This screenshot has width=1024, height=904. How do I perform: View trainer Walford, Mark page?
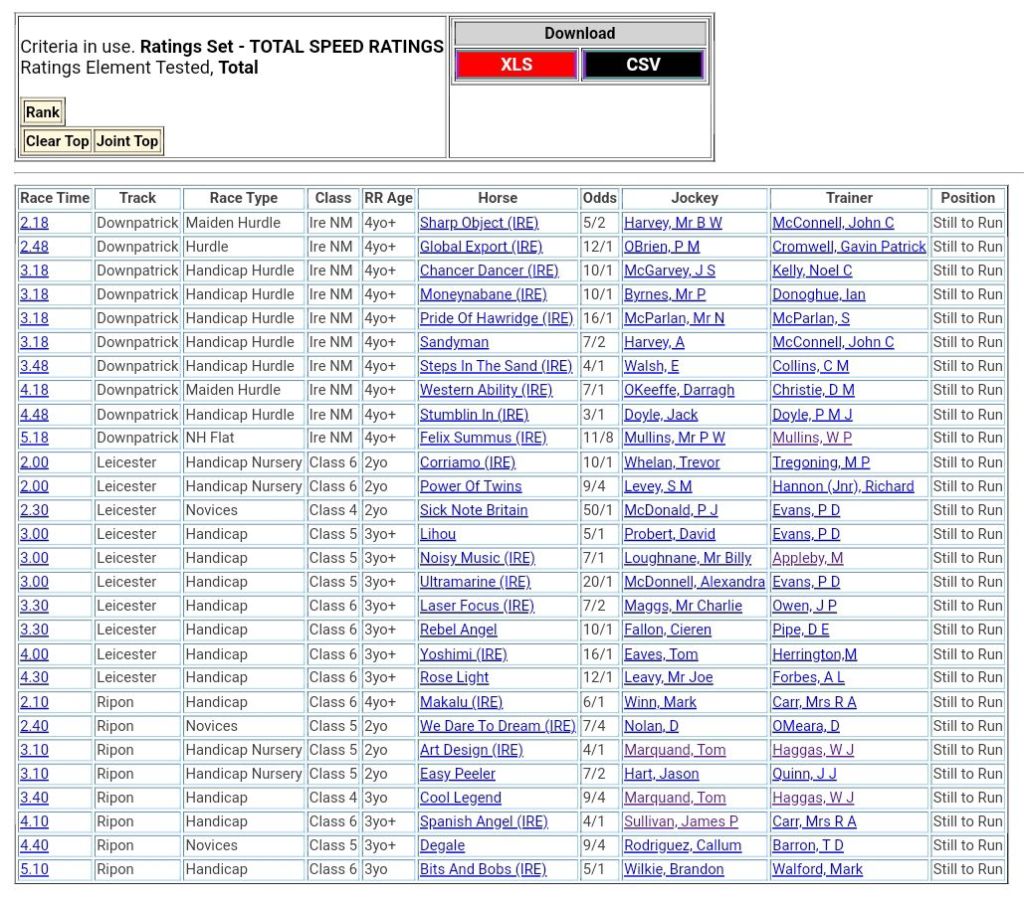click(x=816, y=869)
